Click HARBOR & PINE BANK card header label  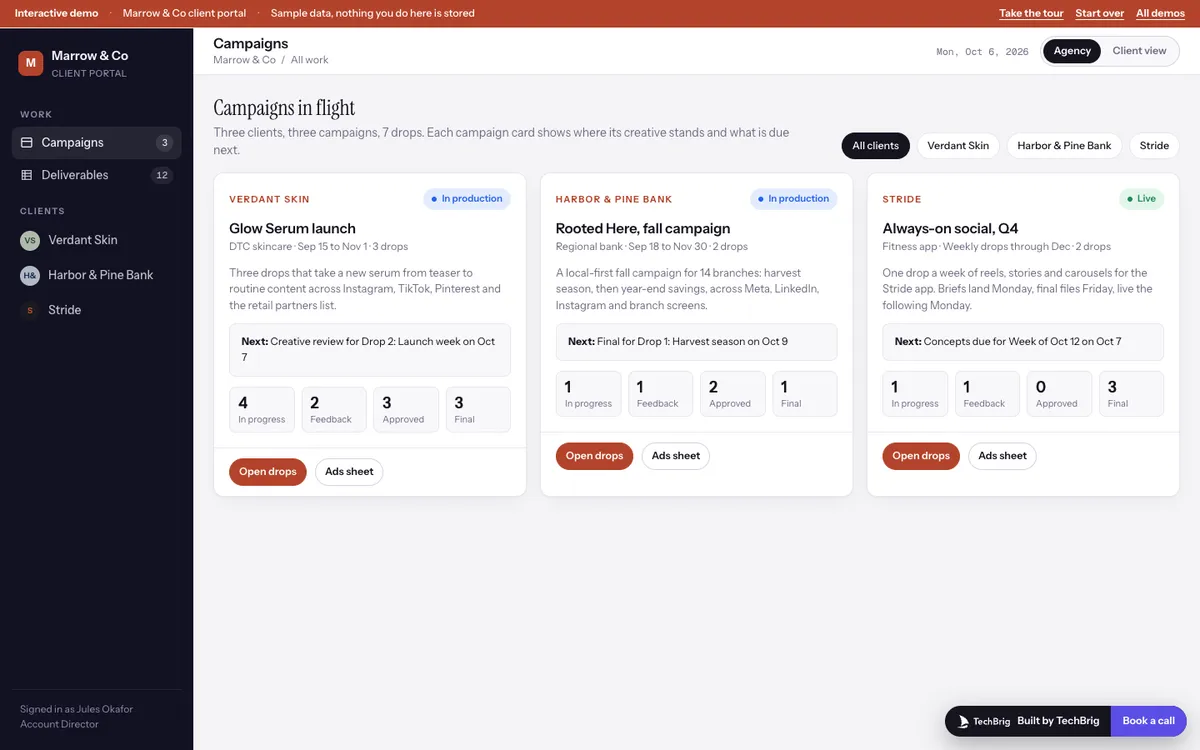(614, 199)
